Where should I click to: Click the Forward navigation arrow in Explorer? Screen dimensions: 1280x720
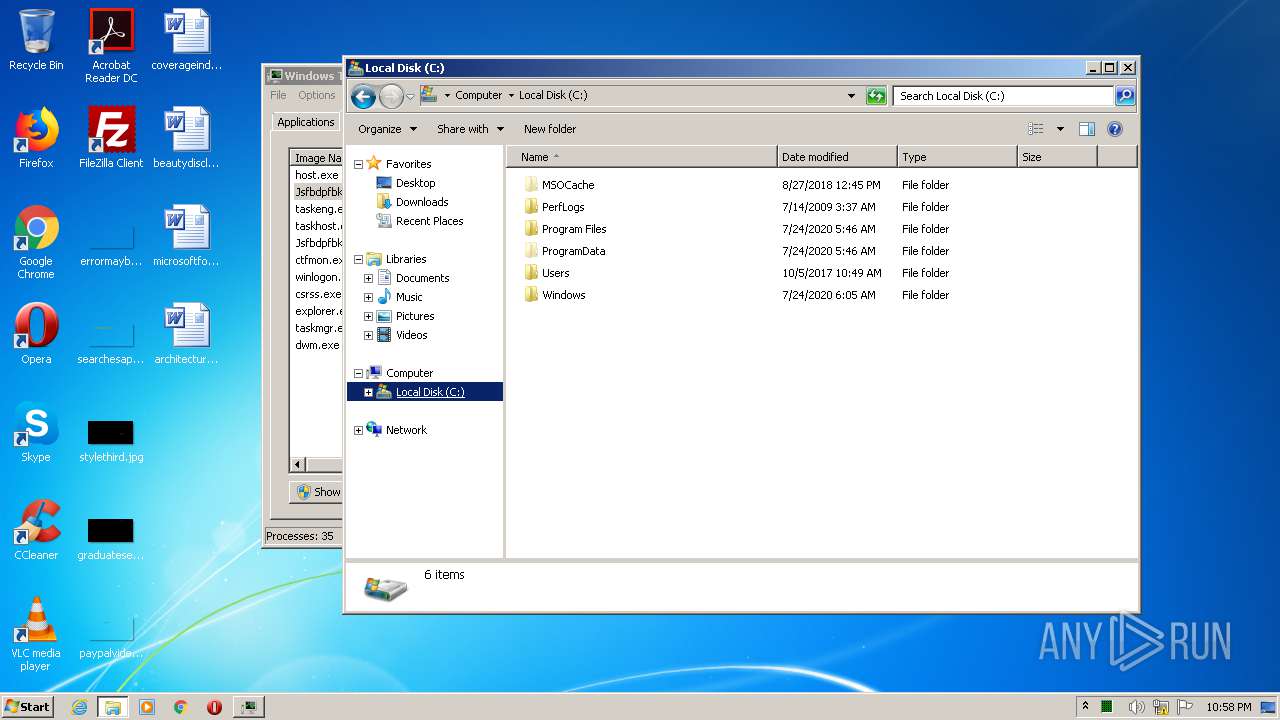coord(391,96)
